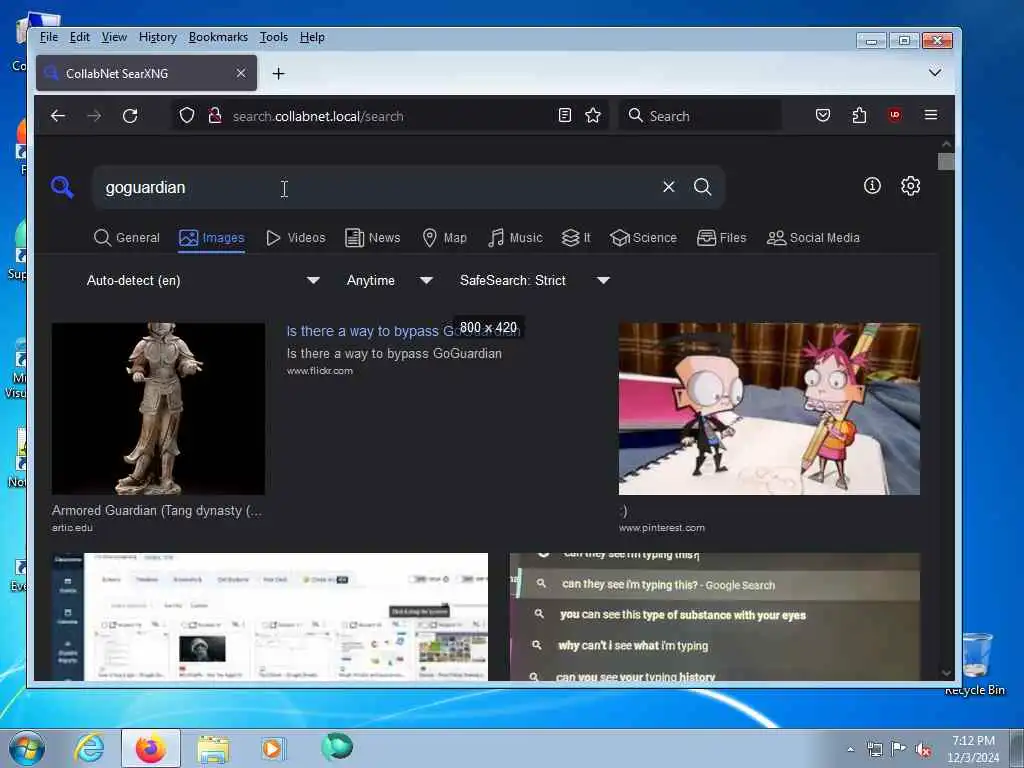This screenshot has height=768, width=1024.
Task: Focus the Firefox Search box
Action: tap(700, 116)
